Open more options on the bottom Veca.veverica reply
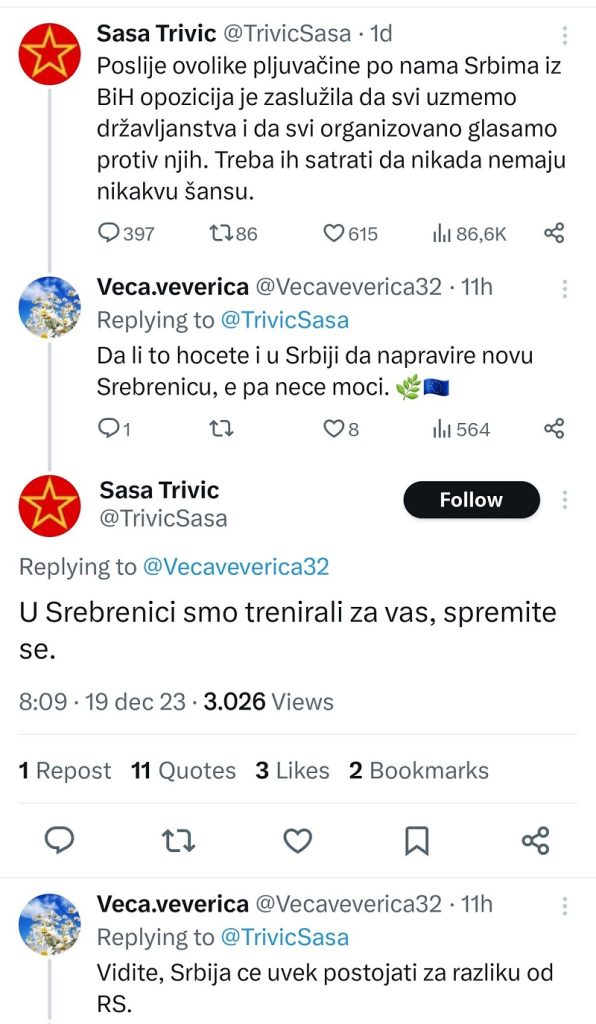 565,905
